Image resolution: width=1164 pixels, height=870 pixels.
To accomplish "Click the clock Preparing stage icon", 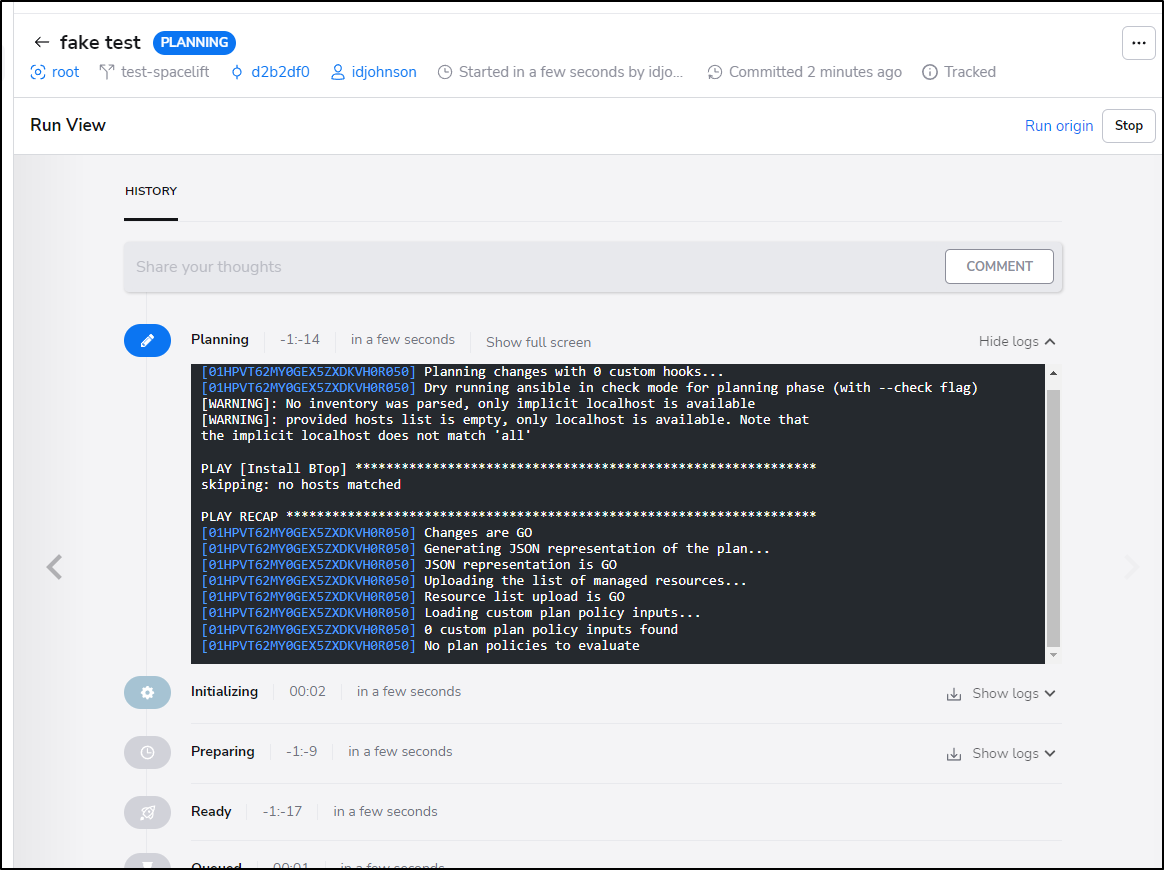I will 147,753.
